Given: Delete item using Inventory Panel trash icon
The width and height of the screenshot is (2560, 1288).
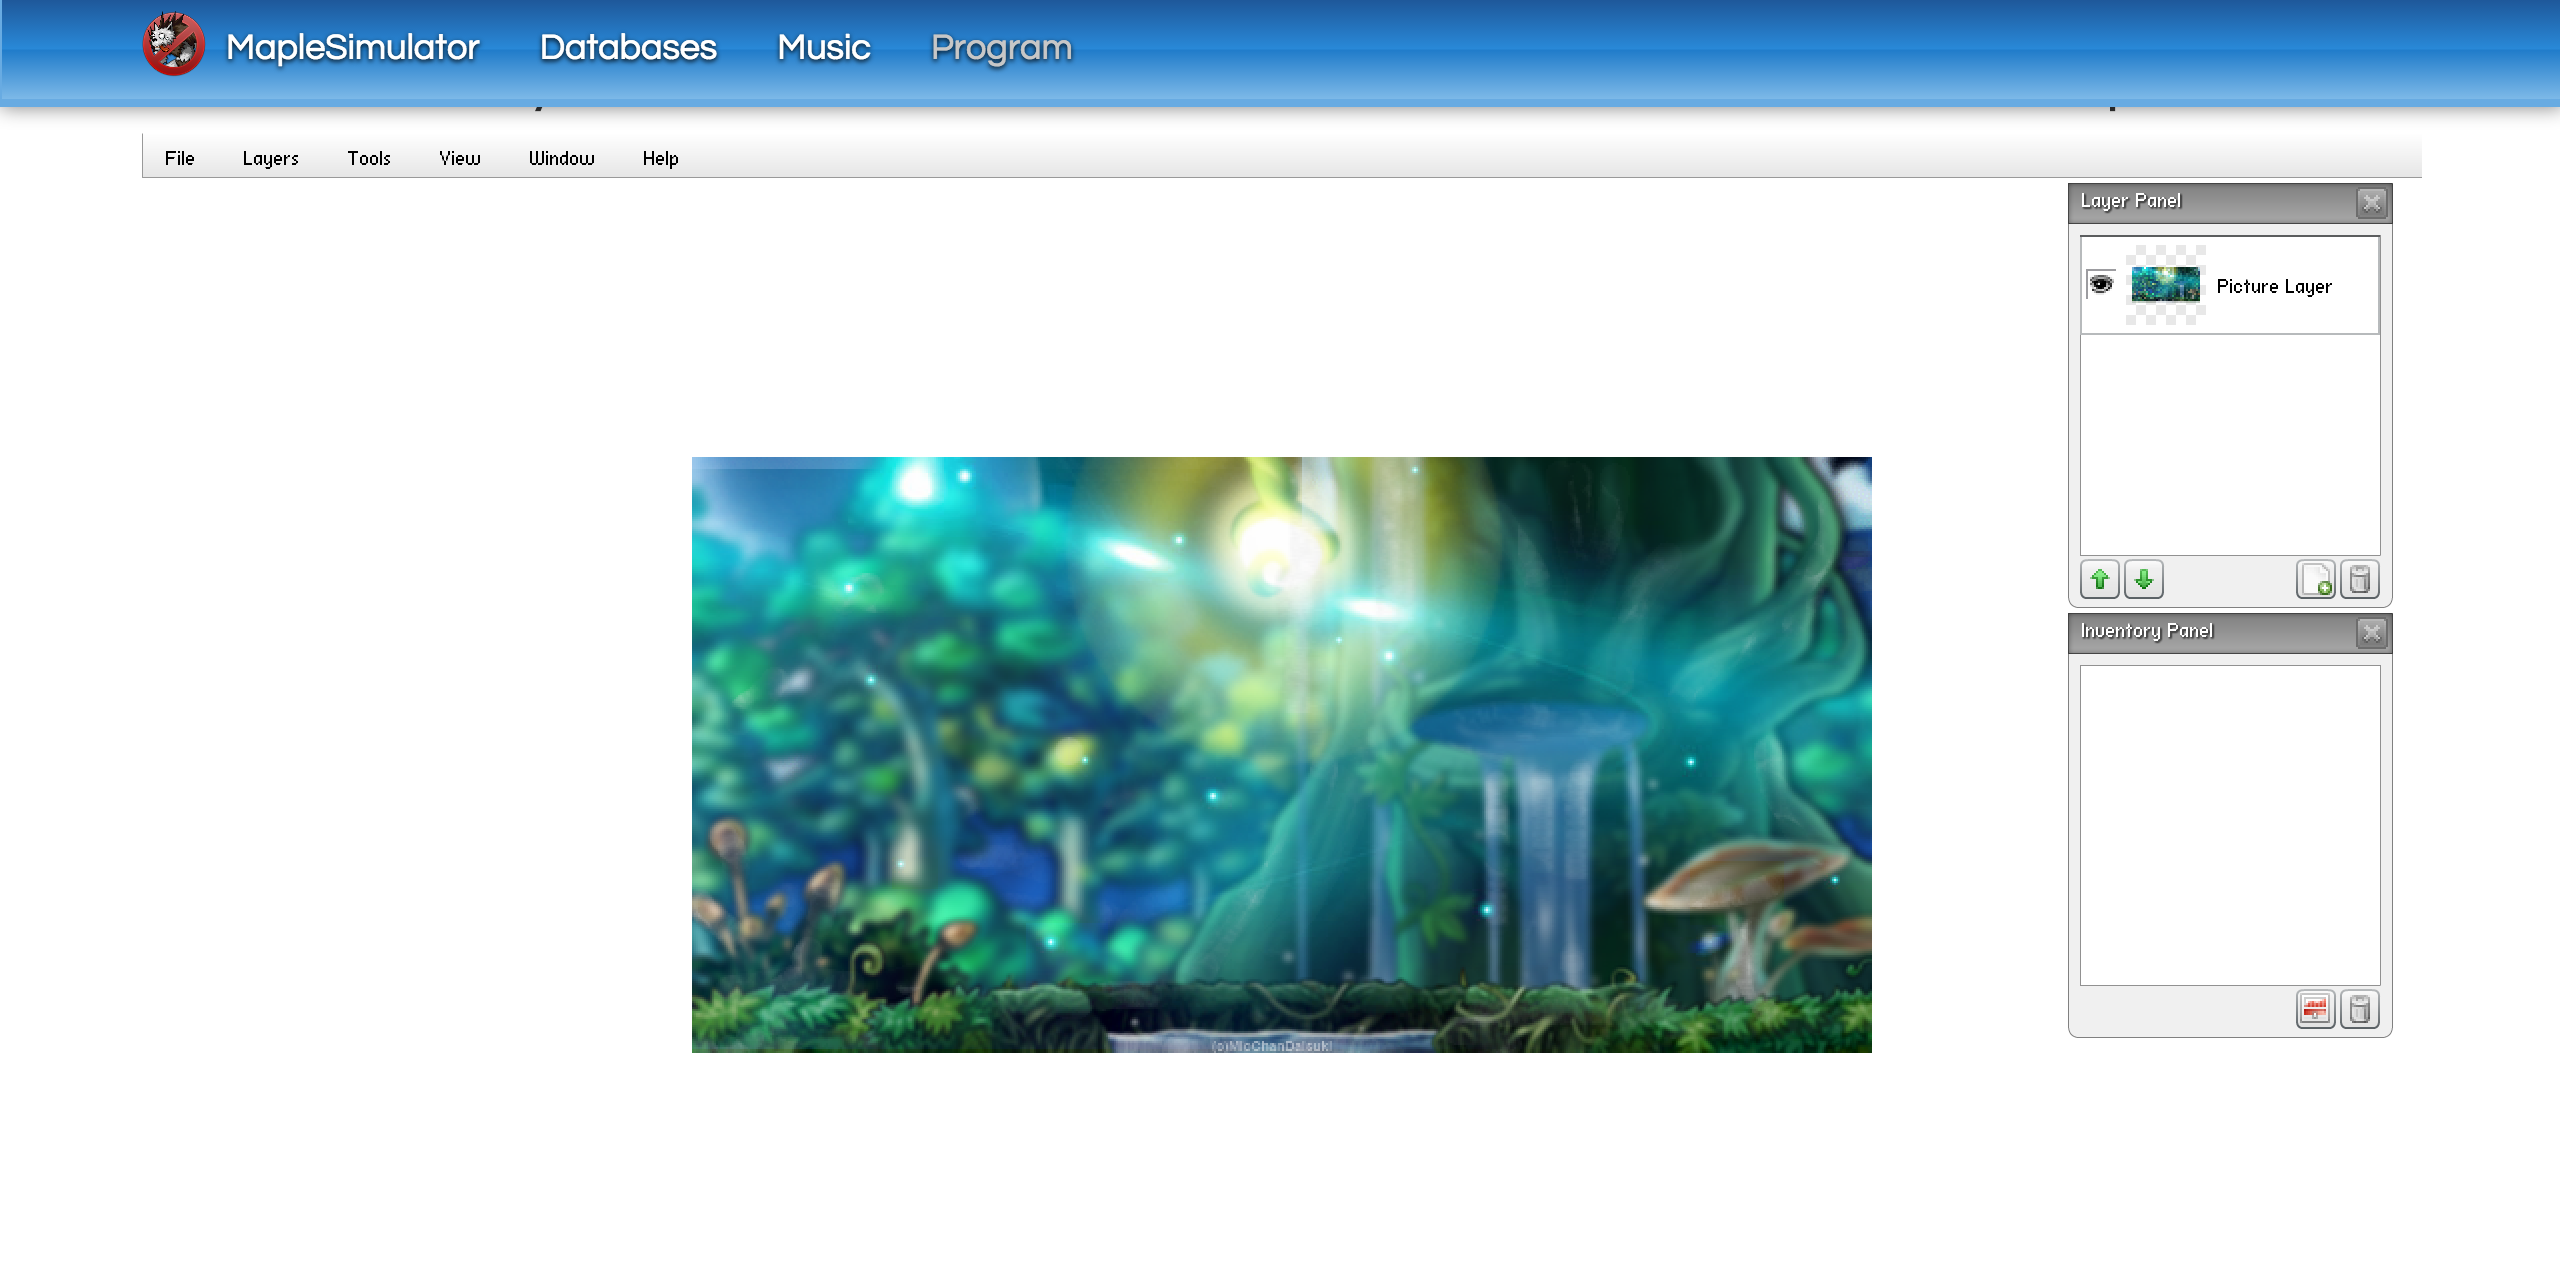Looking at the screenshot, I should click(x=2360, y=1010).
